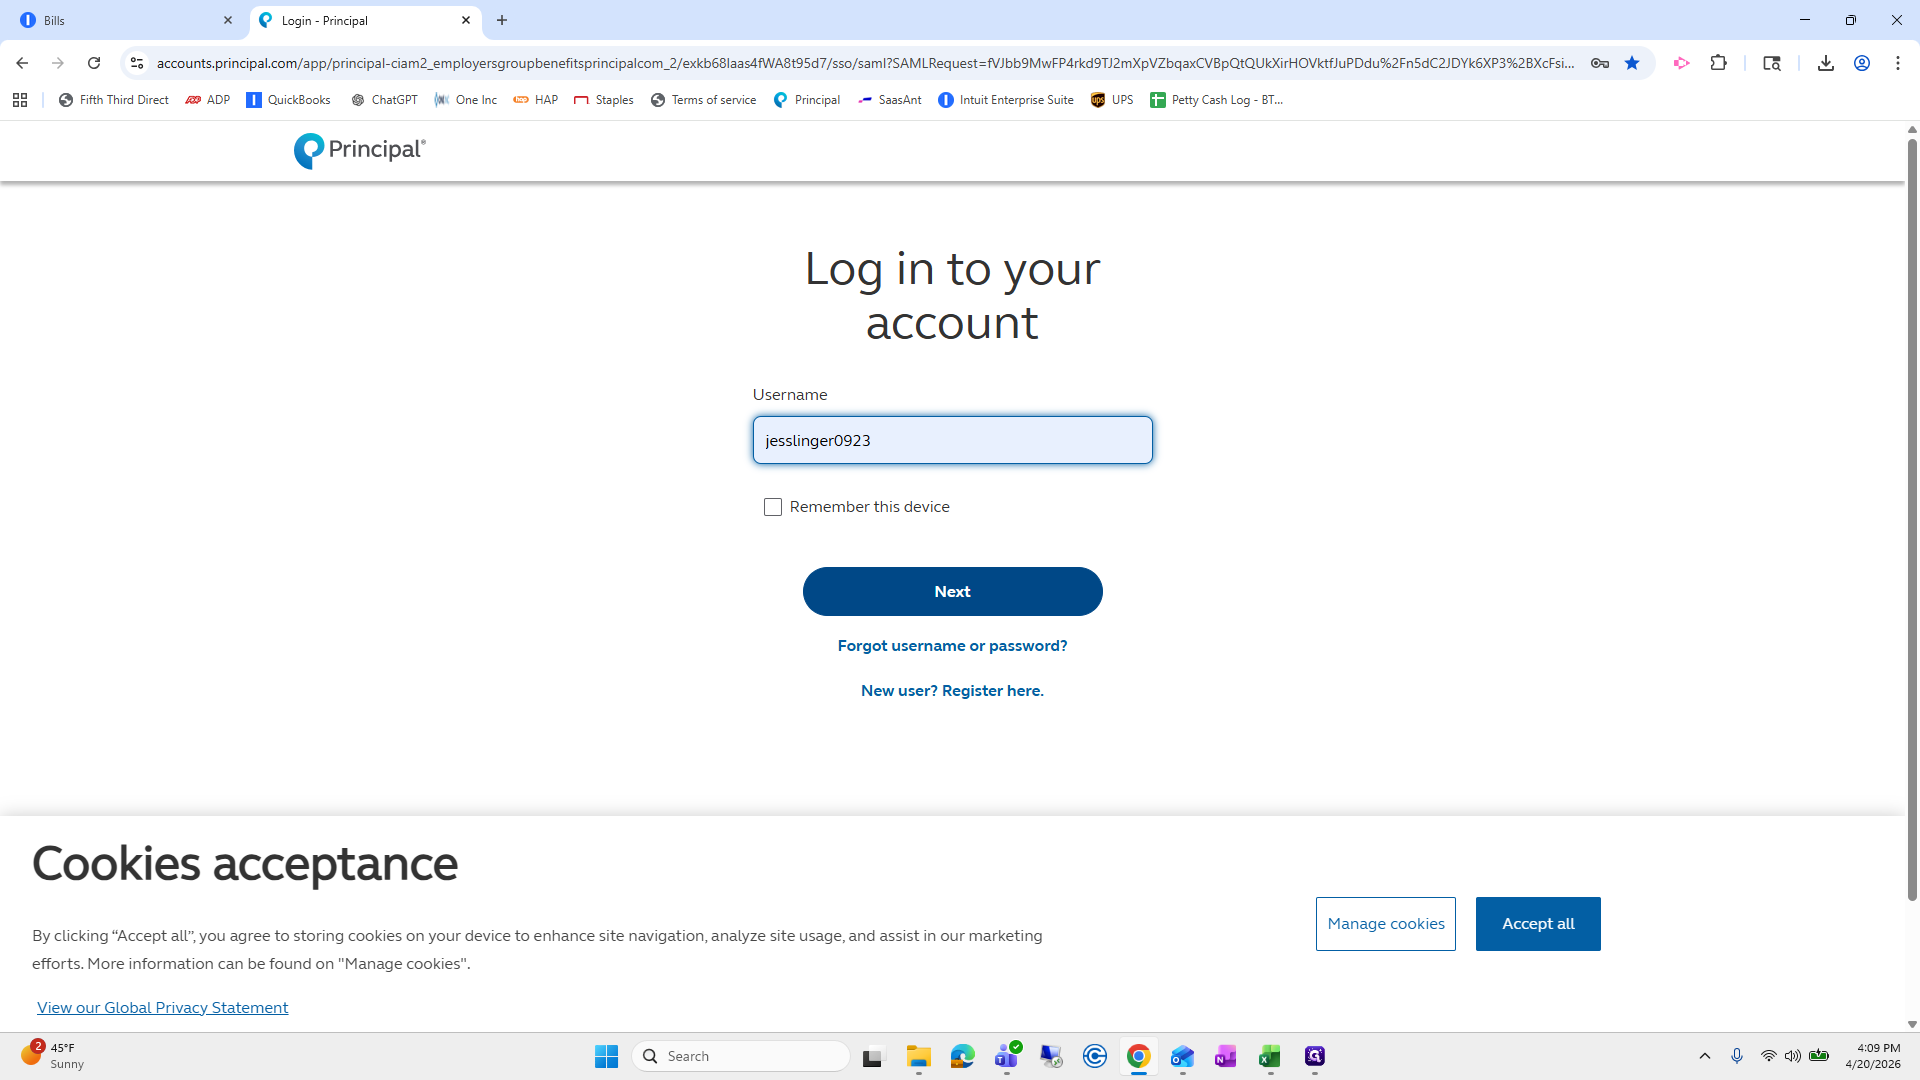The image size is (1920, 1080).
Task: Click the Principal logo in header
Action: pos(359,150)
